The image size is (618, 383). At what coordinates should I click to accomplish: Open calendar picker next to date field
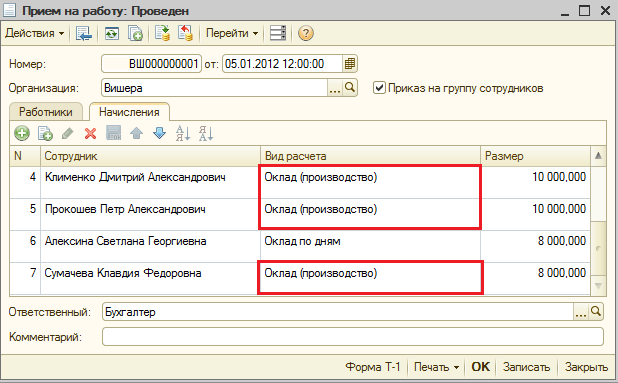(350, 64)
